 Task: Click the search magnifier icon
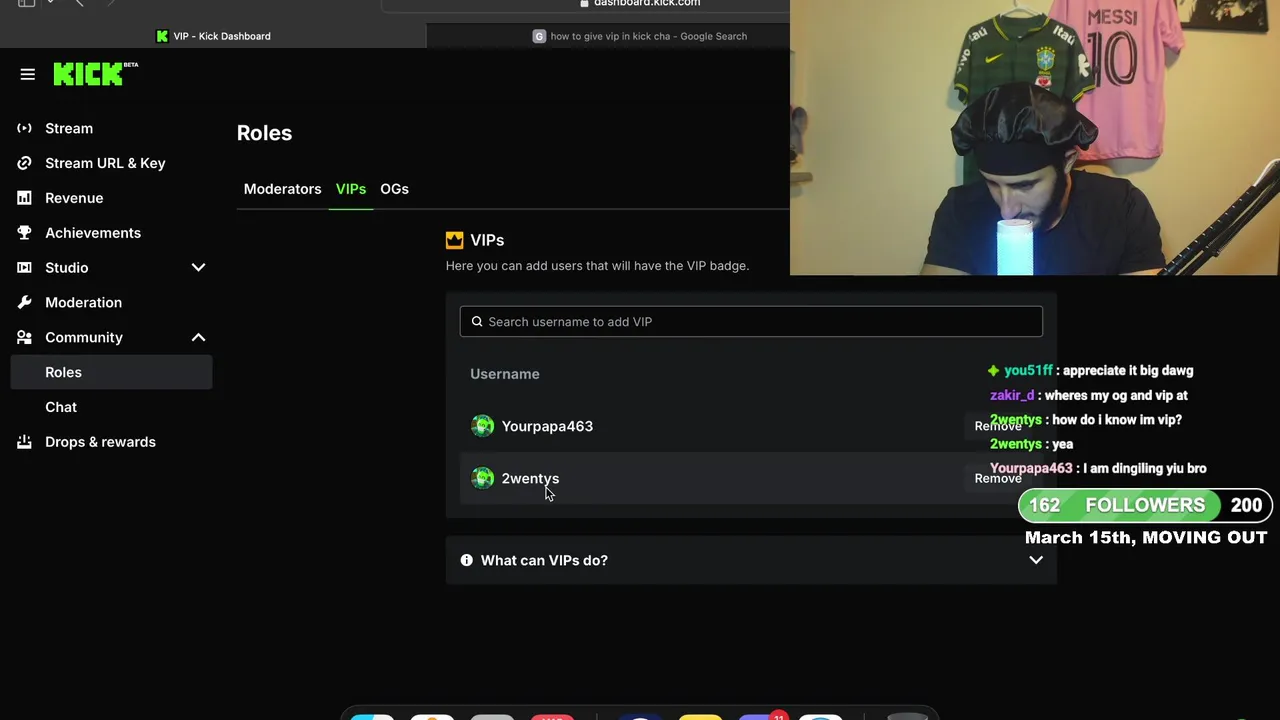click(477, 321)
